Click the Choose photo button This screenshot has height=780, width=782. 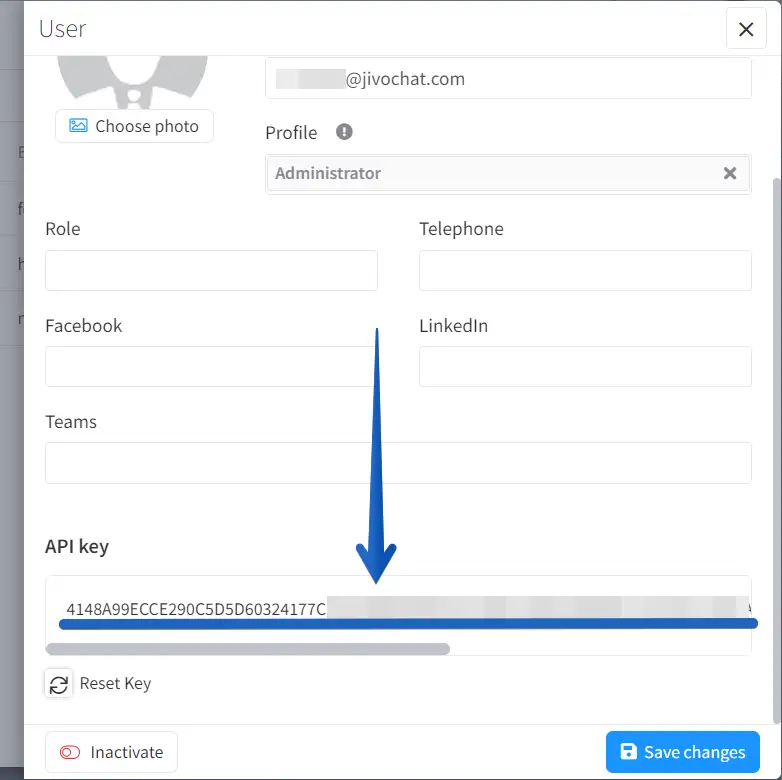[x=134, y=126]
